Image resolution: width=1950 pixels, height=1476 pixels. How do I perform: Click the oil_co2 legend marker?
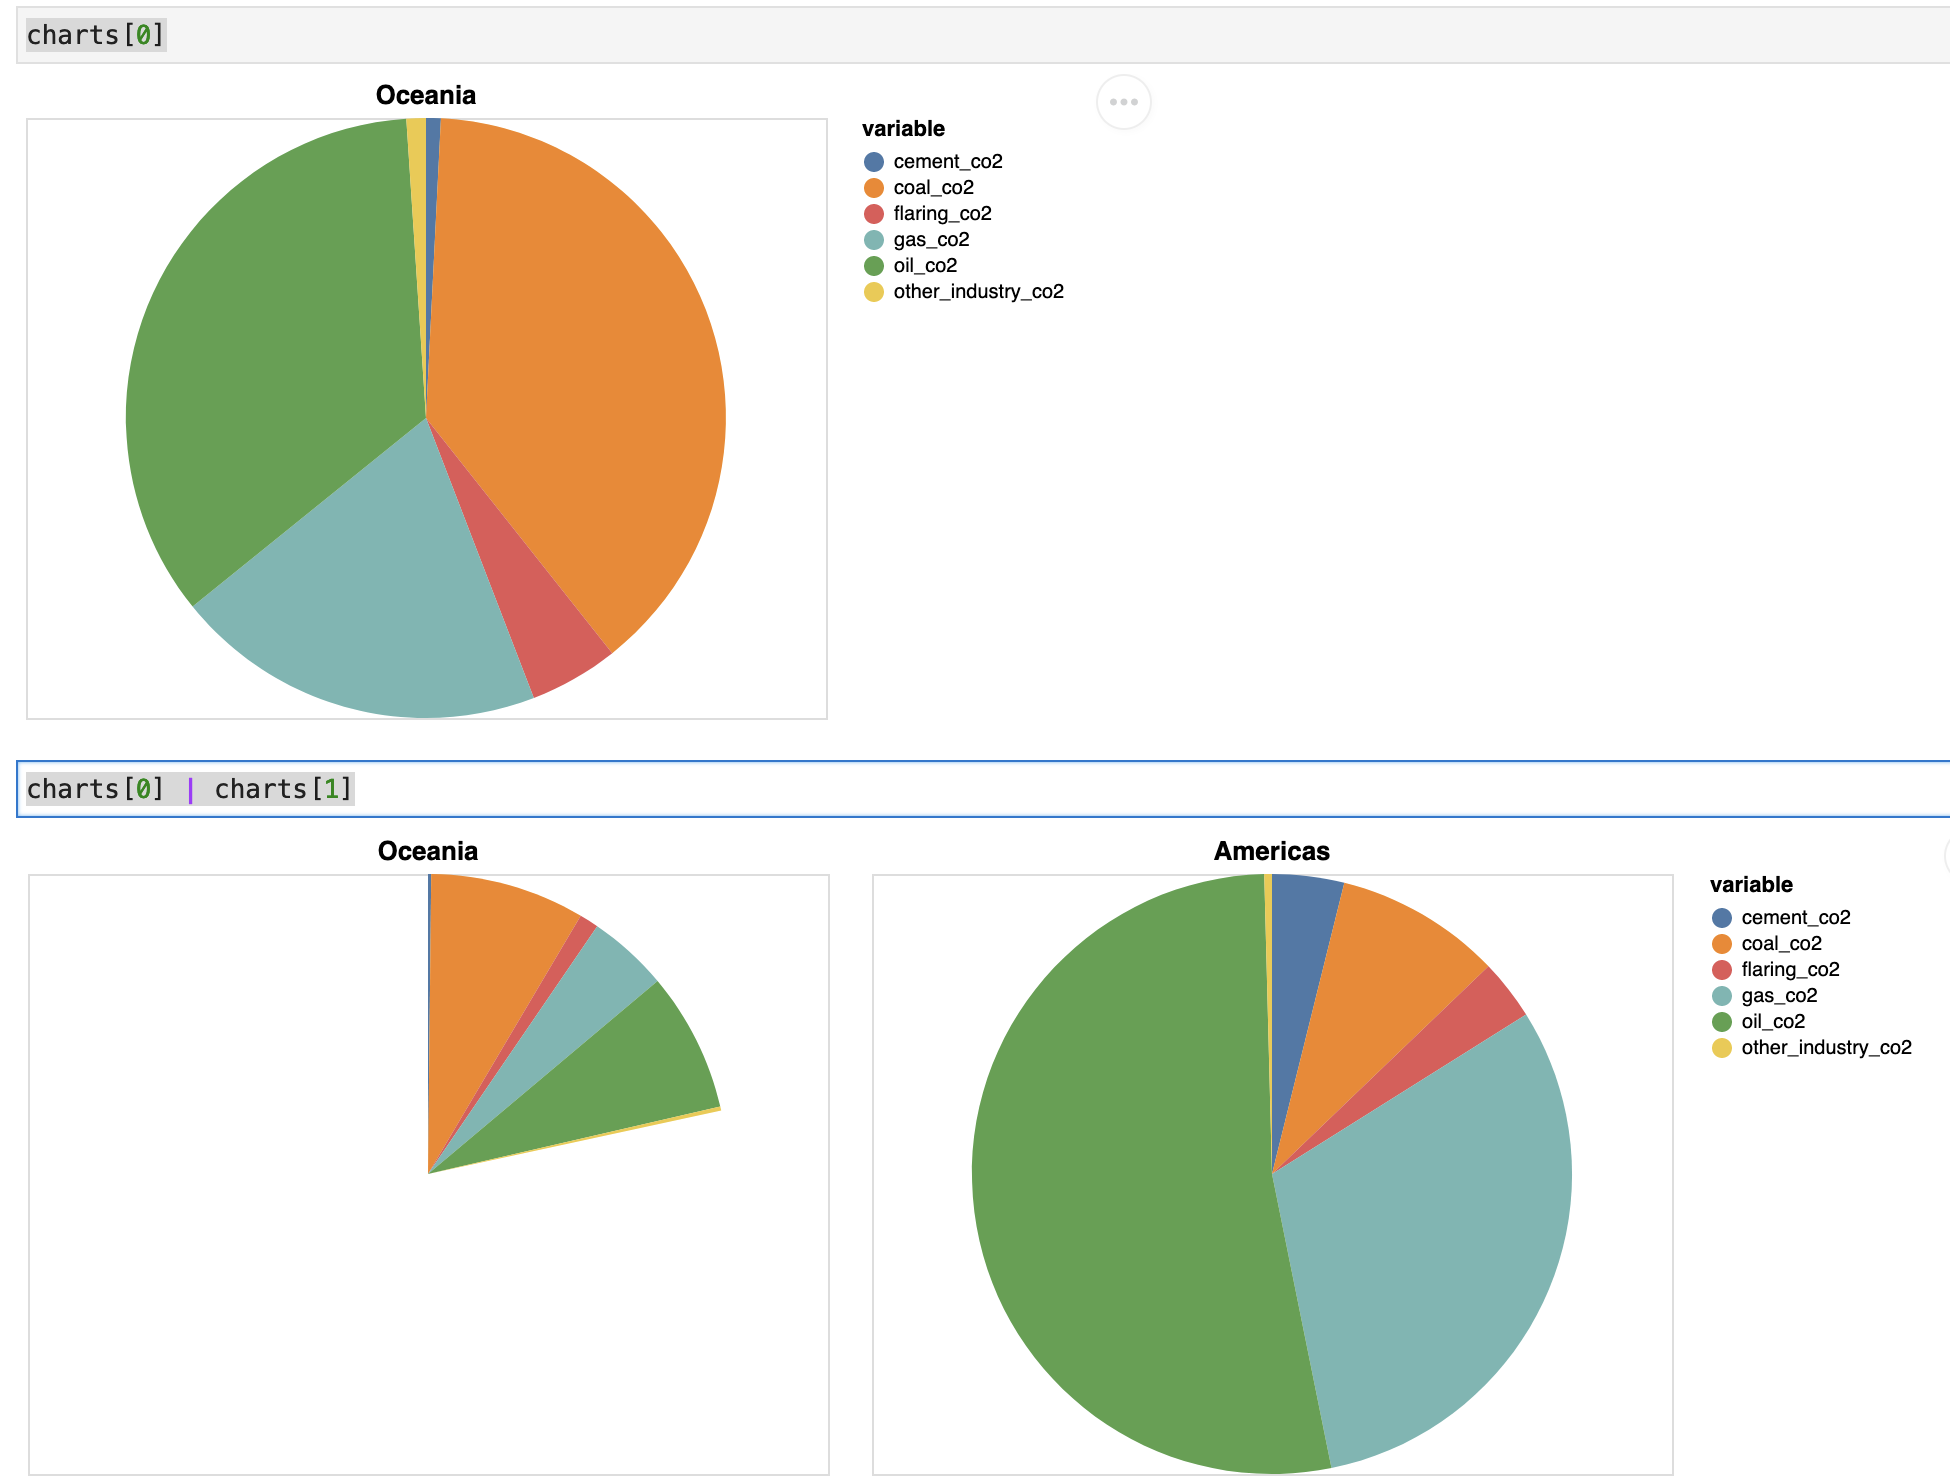point(873,265)
